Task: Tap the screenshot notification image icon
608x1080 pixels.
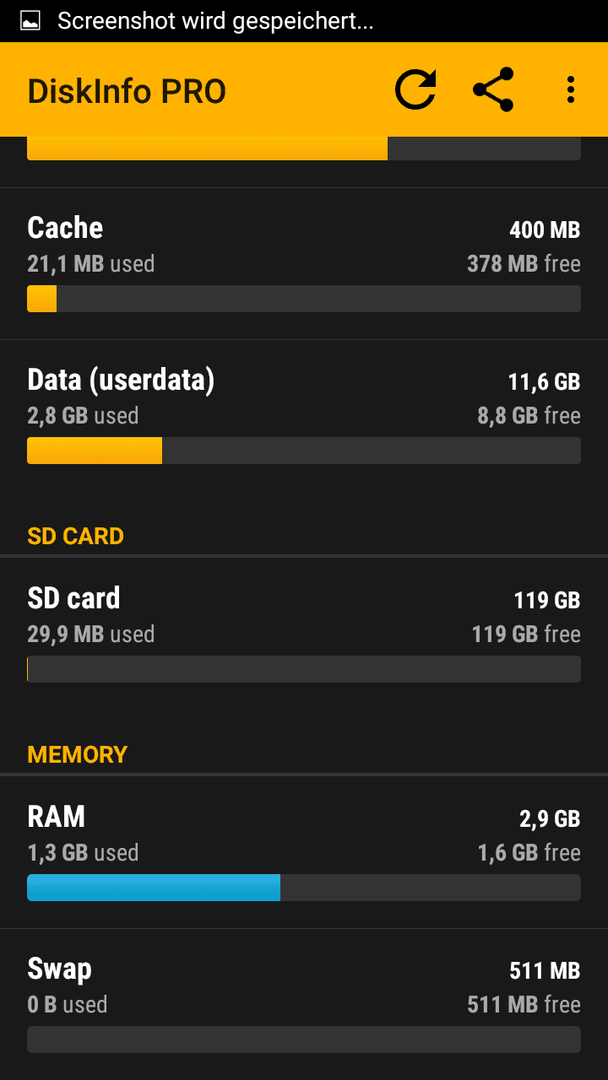Action: pos(30,21)
